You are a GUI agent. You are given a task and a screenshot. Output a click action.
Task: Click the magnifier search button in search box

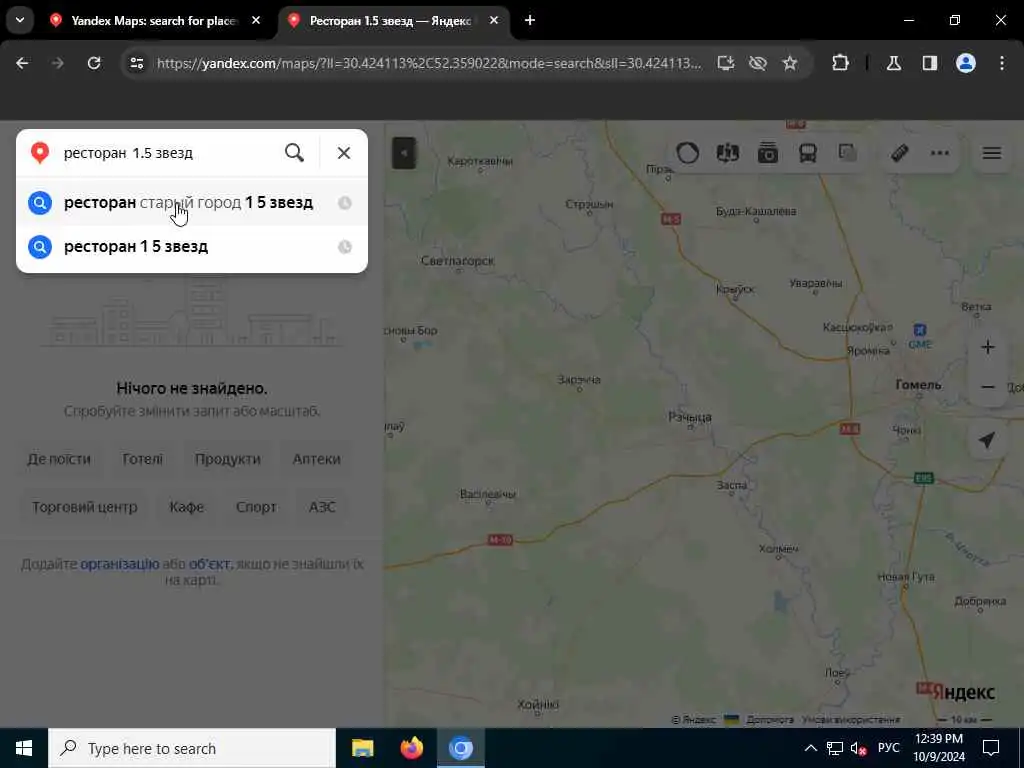(x=294, y=153)
